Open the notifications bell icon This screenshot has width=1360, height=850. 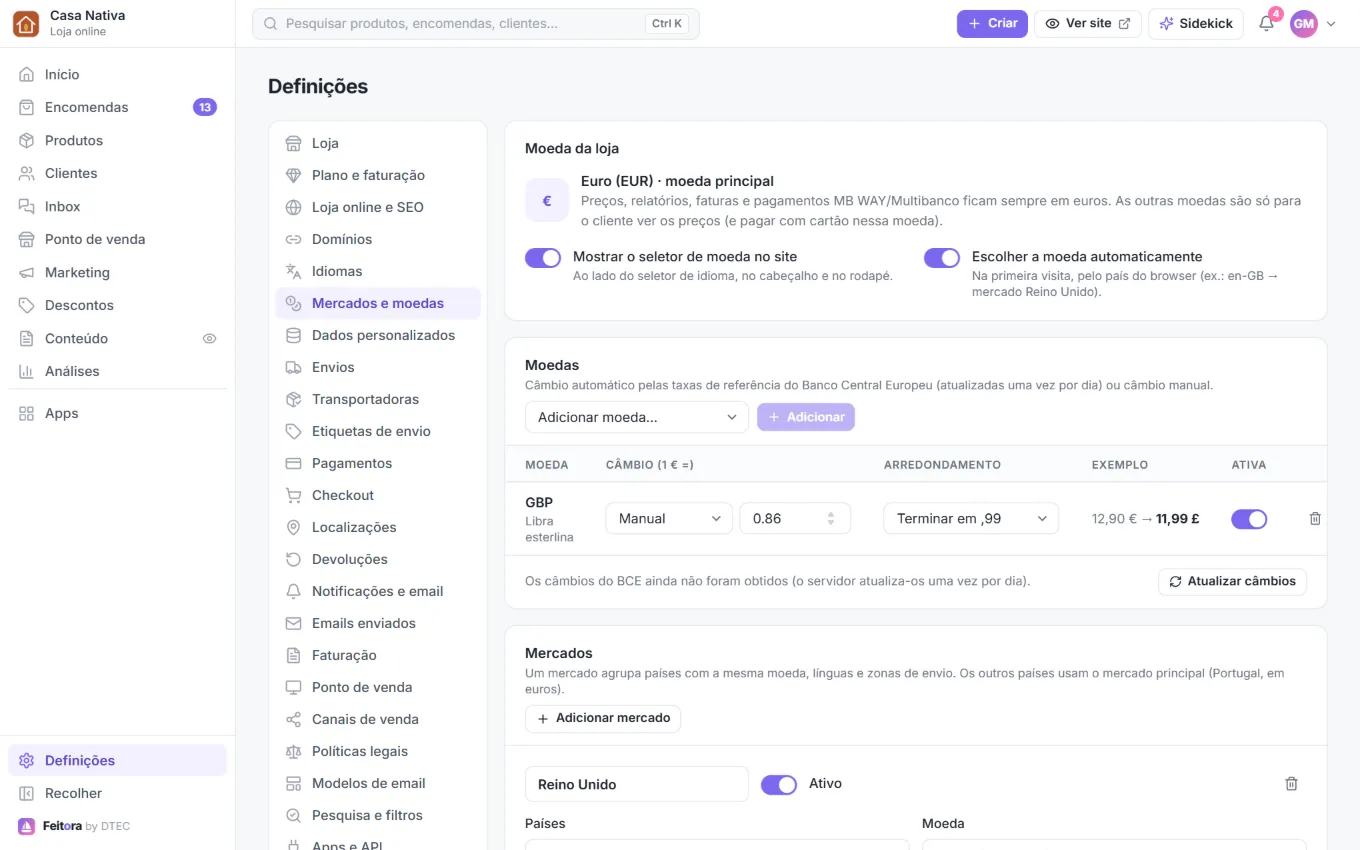coord(1266,24)
